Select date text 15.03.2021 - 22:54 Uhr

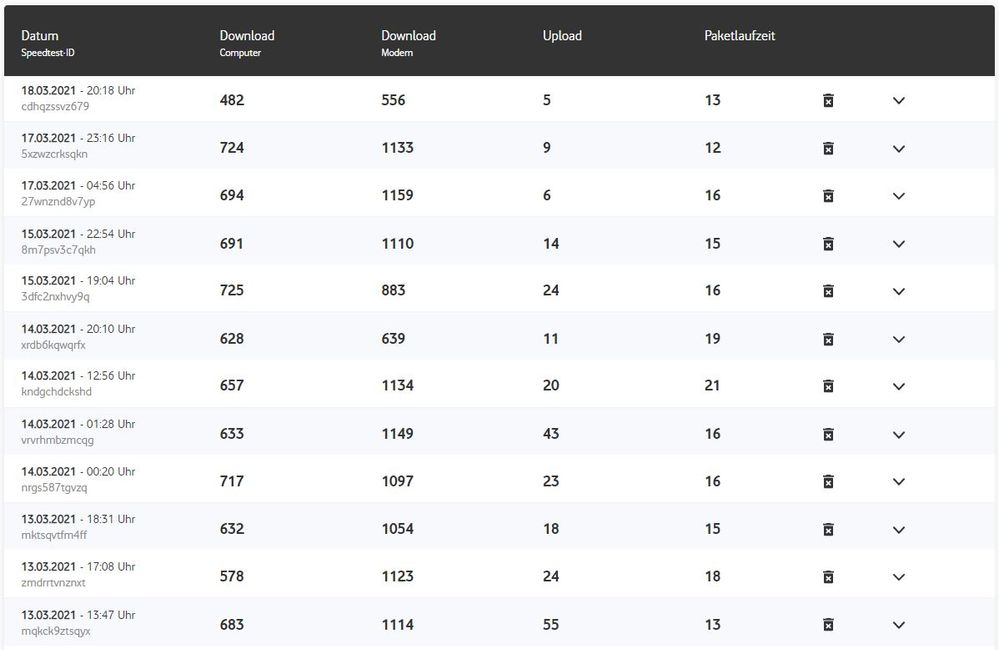[x=78, y=234]
